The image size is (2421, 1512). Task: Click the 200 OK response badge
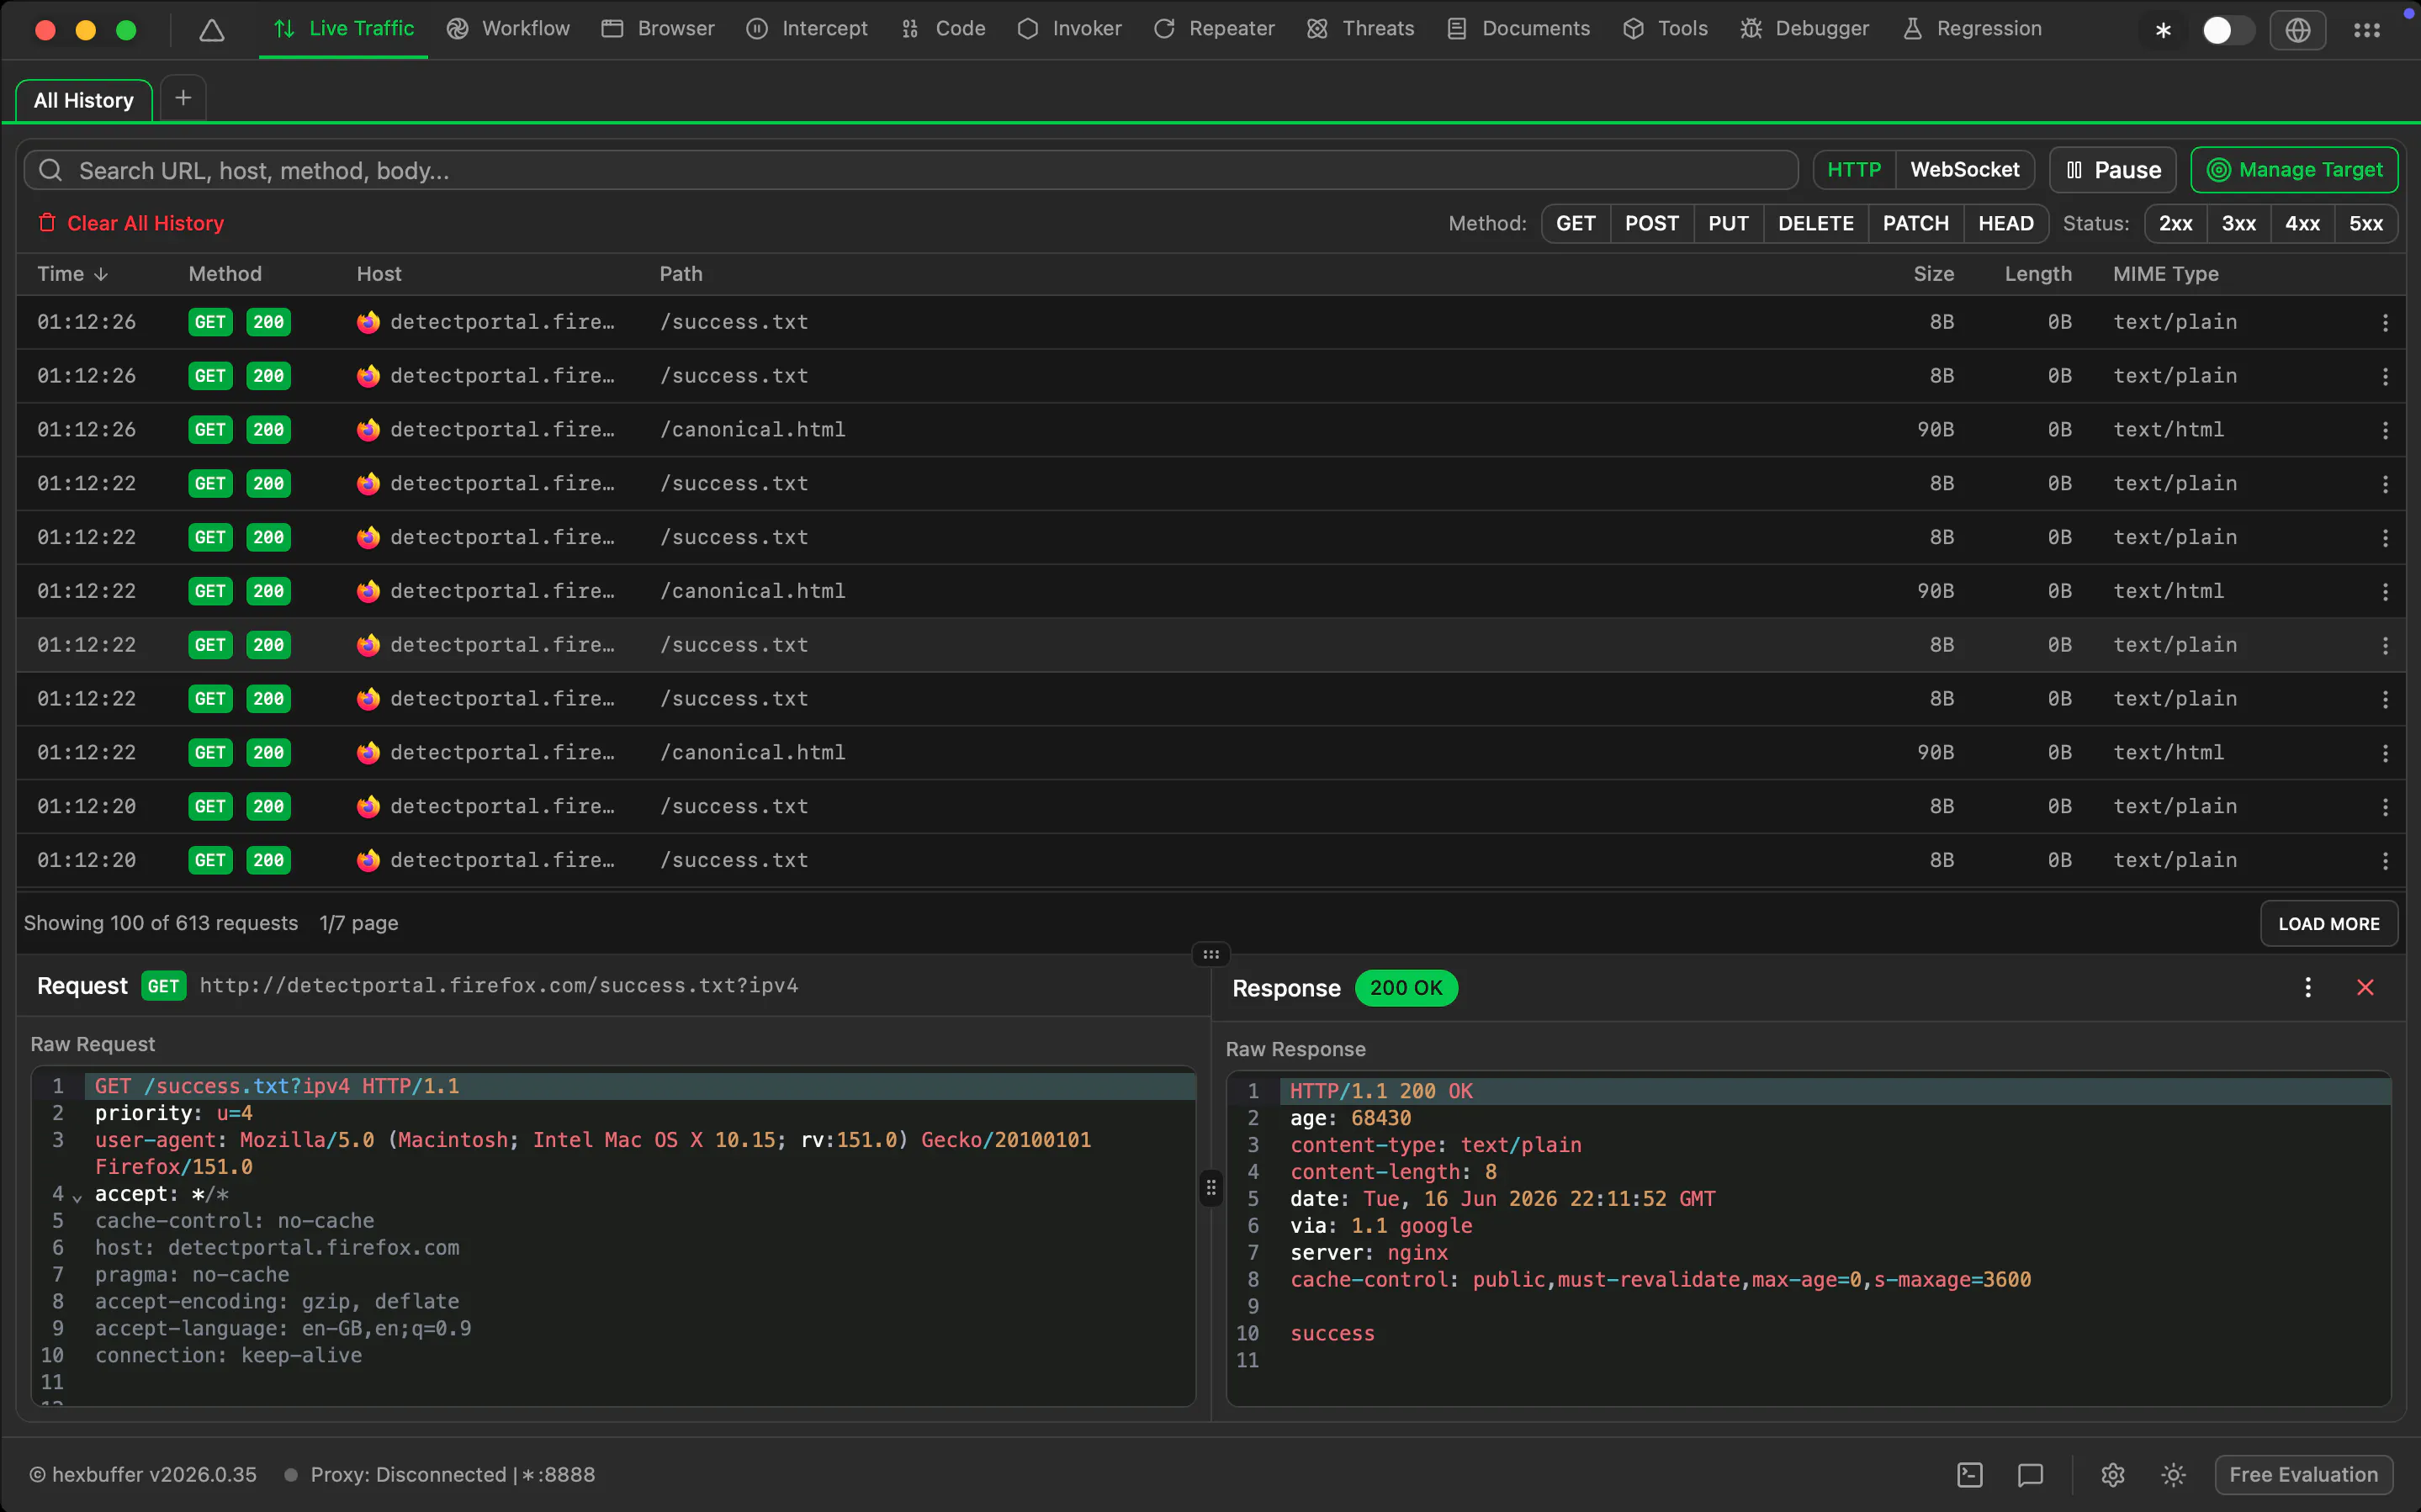click(x=1405, y=988)
